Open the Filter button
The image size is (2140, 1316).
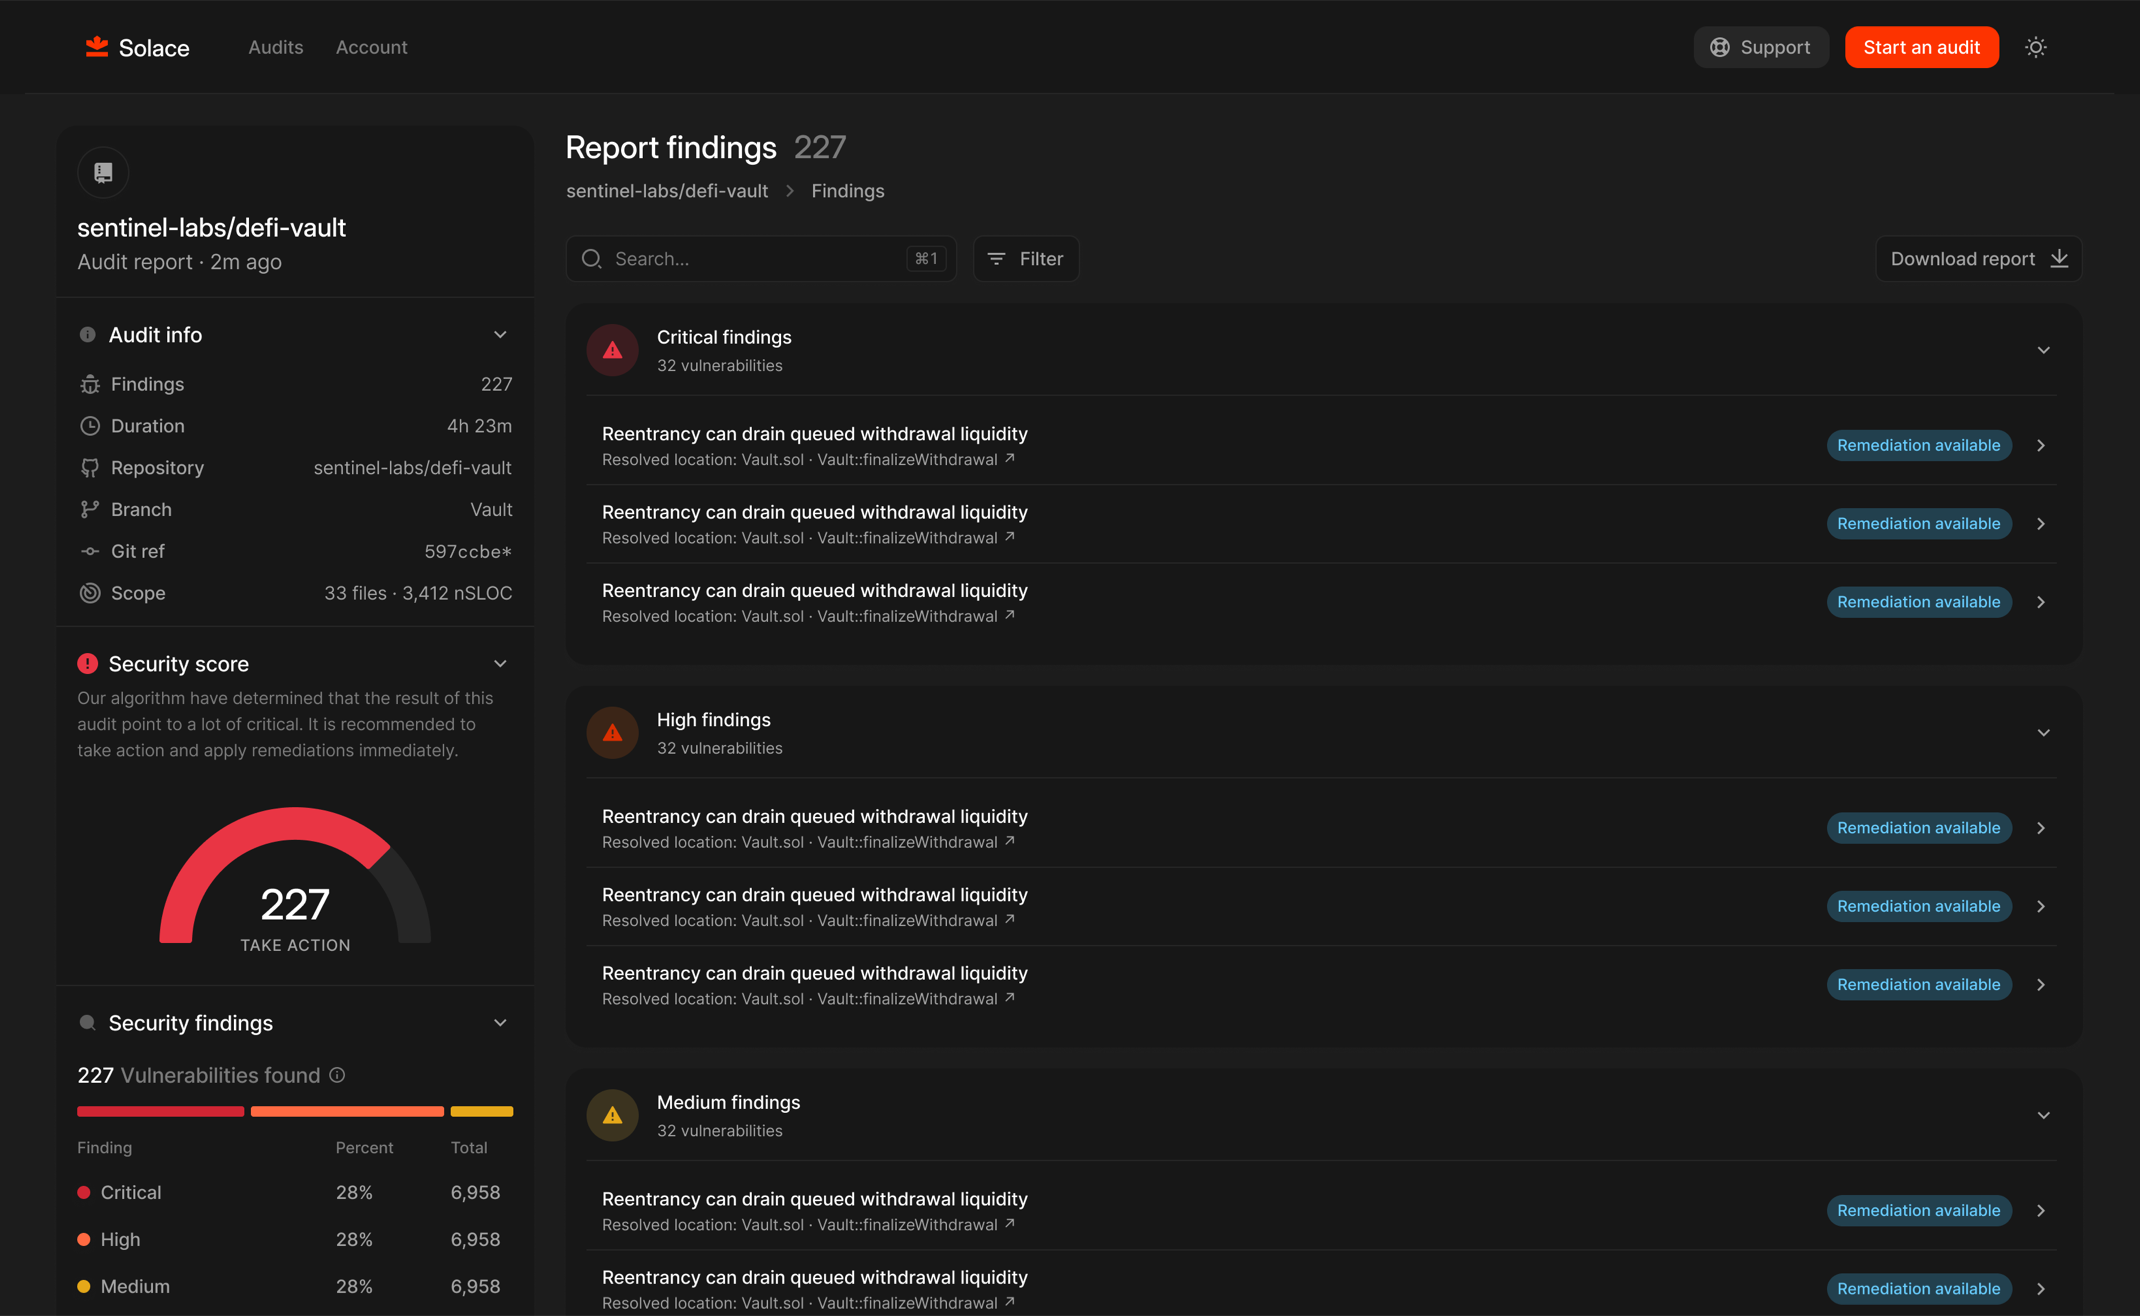pos(1025,259)
